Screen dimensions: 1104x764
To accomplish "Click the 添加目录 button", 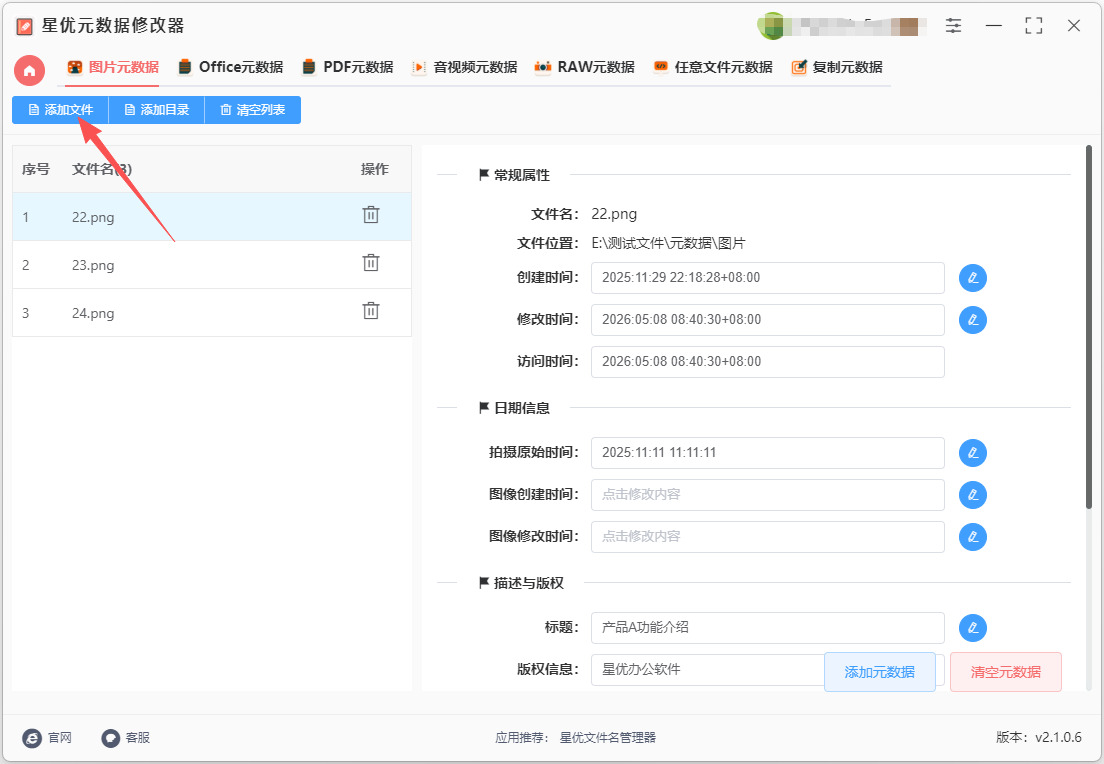I will pos(156,110).
